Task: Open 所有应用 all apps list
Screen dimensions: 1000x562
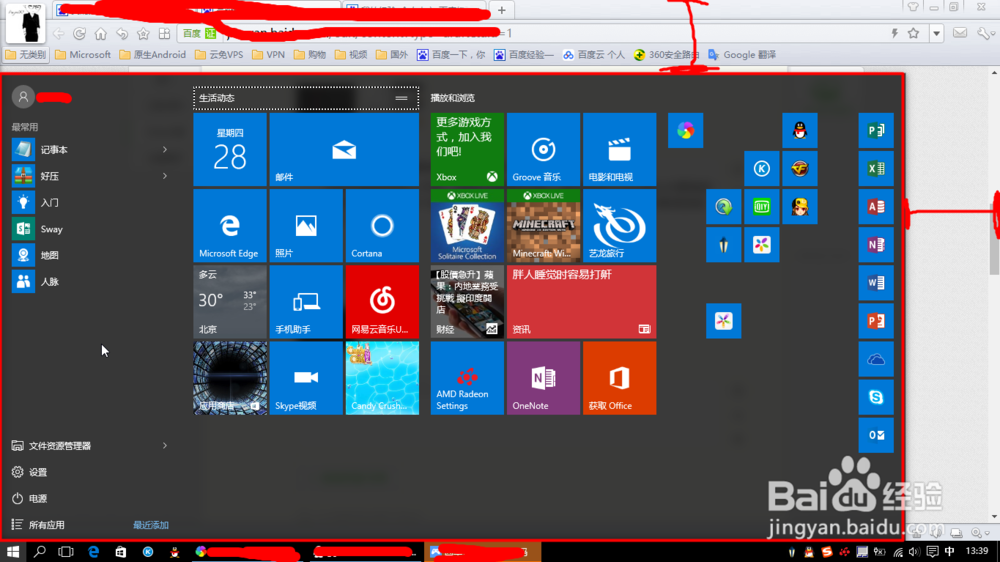Action: click(38, 525)
